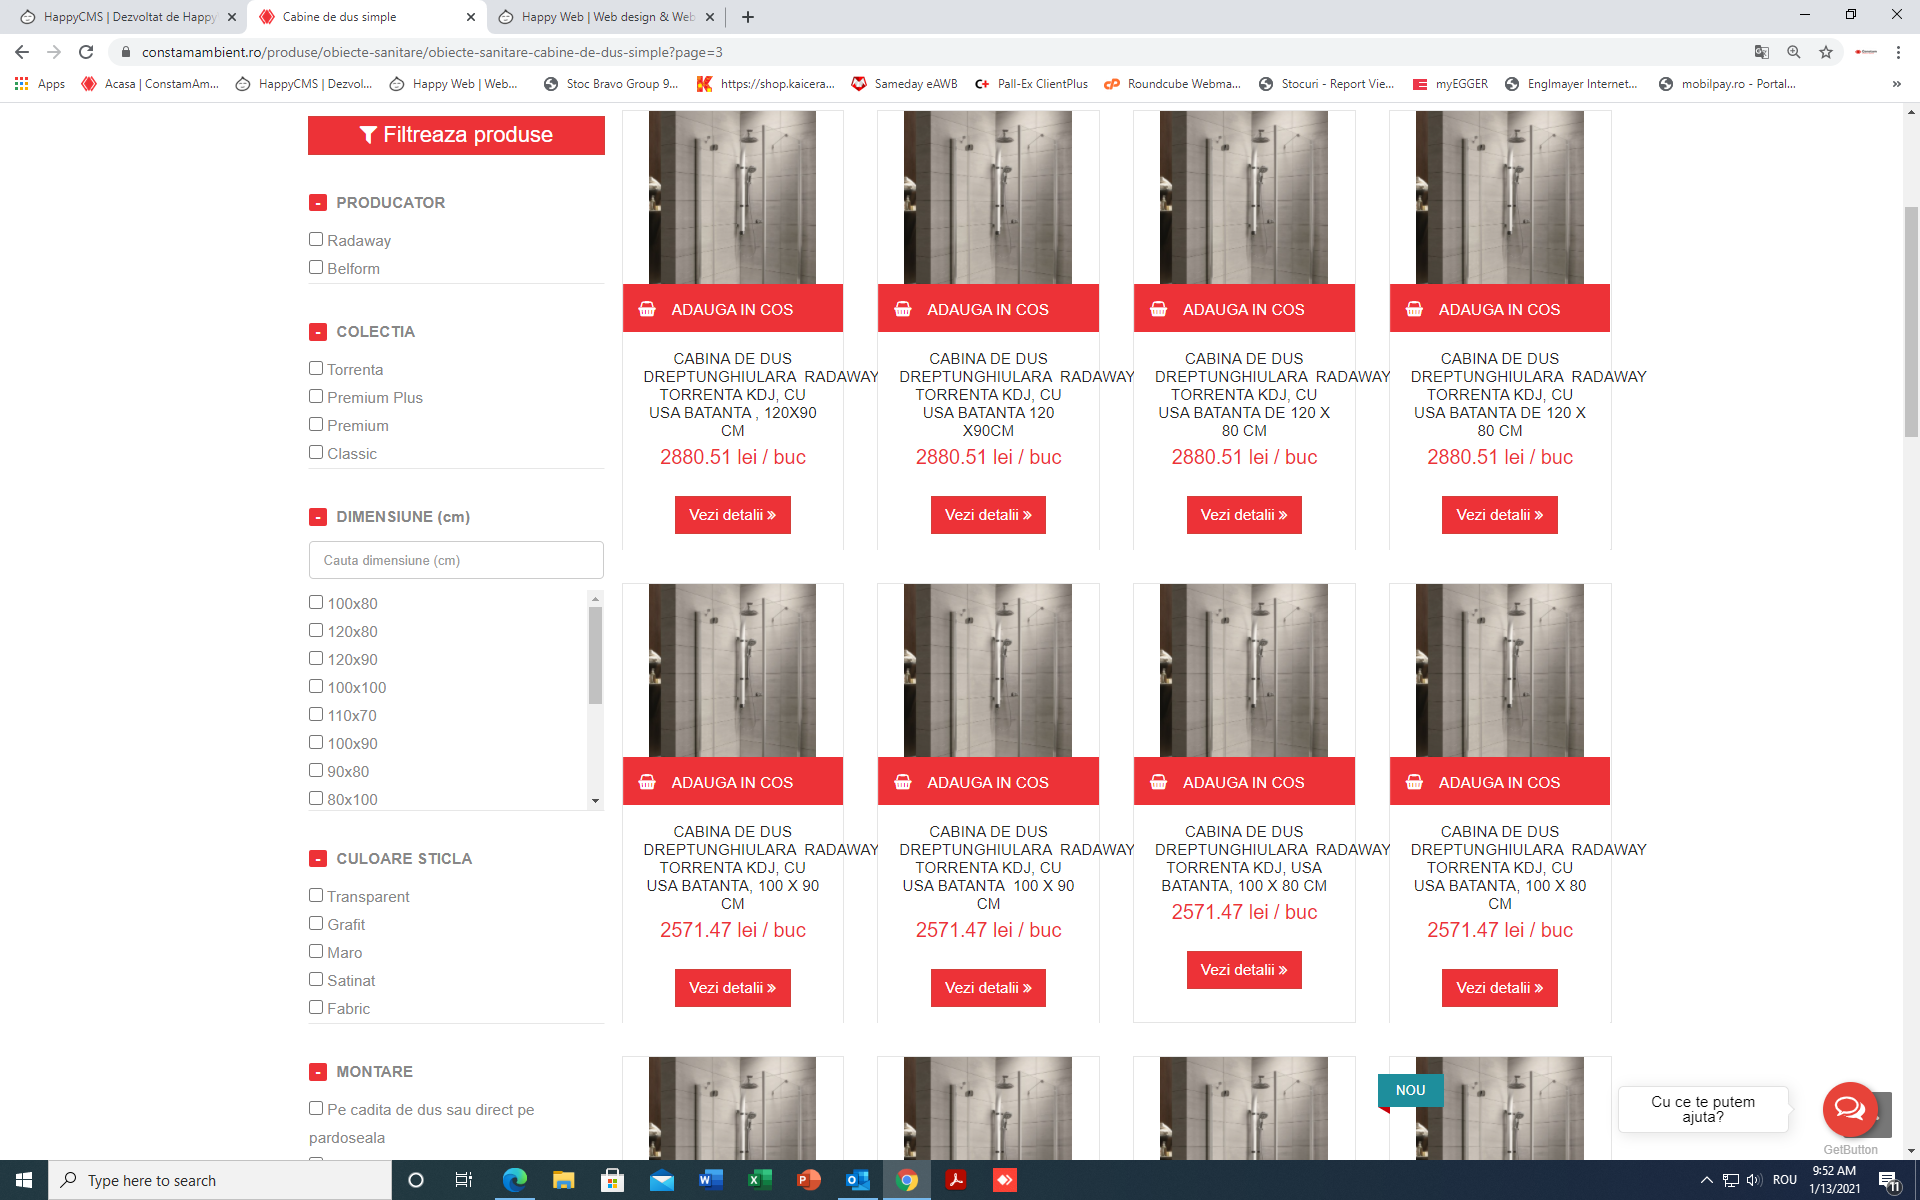Open Adobe Acrobat from taskbar
The height and width of the screenshot is (1200, 1920).
tap(956, 1180)
